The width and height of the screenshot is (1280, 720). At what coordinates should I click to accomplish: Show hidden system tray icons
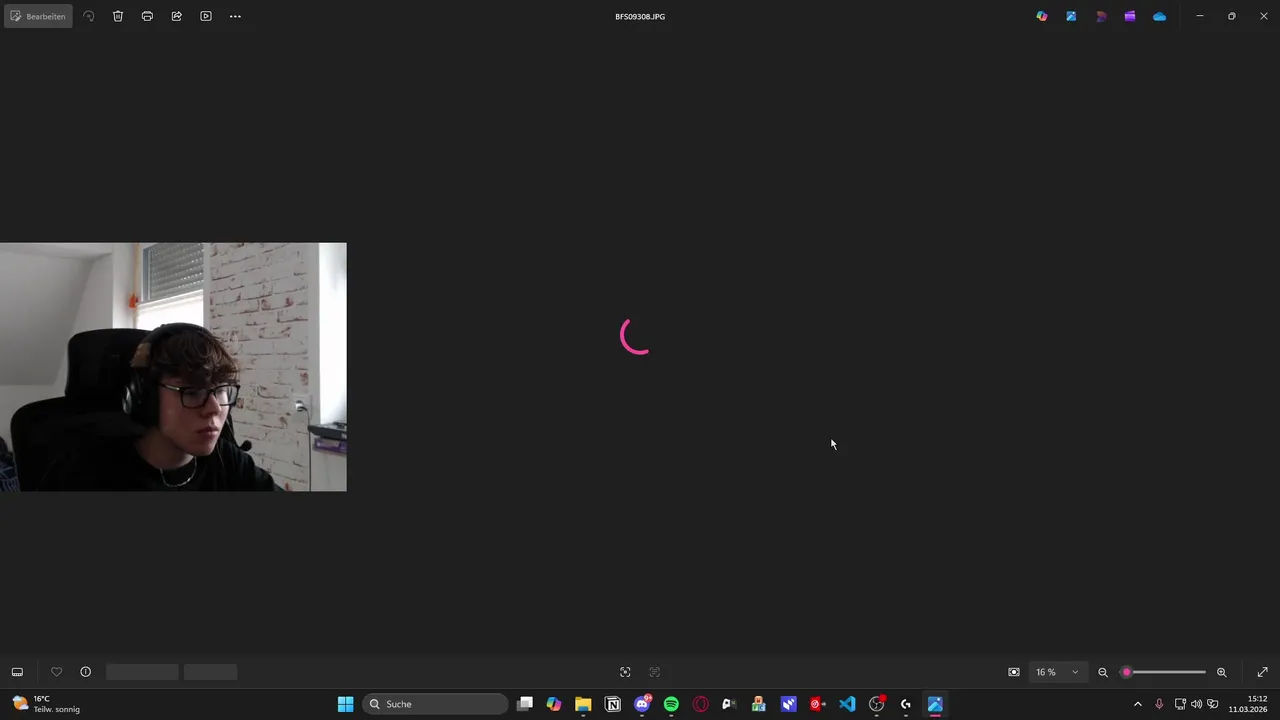1137,704
